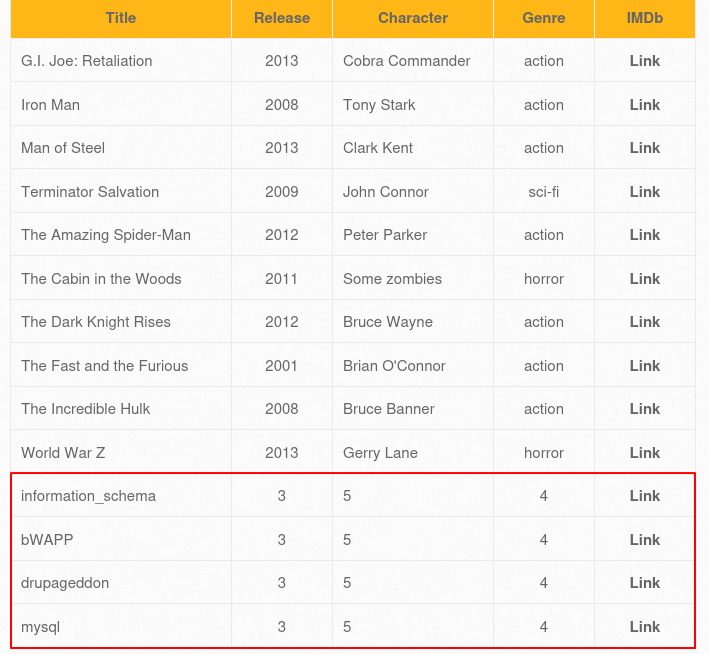The image size is (709, 654).
Task: Open IMDb Link for The Amazing Spider-Man
Action: pos(644,235)
